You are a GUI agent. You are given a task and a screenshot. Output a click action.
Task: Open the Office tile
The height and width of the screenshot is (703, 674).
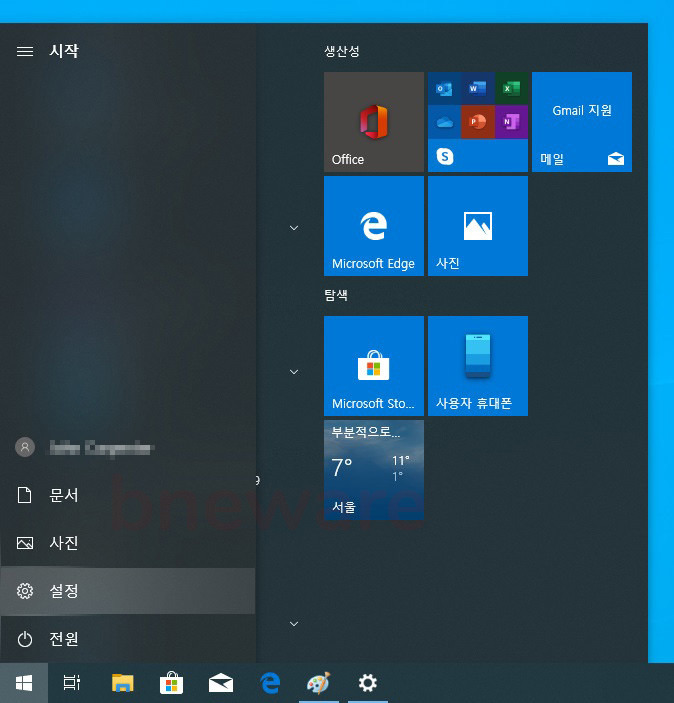(x=374, y=122)
